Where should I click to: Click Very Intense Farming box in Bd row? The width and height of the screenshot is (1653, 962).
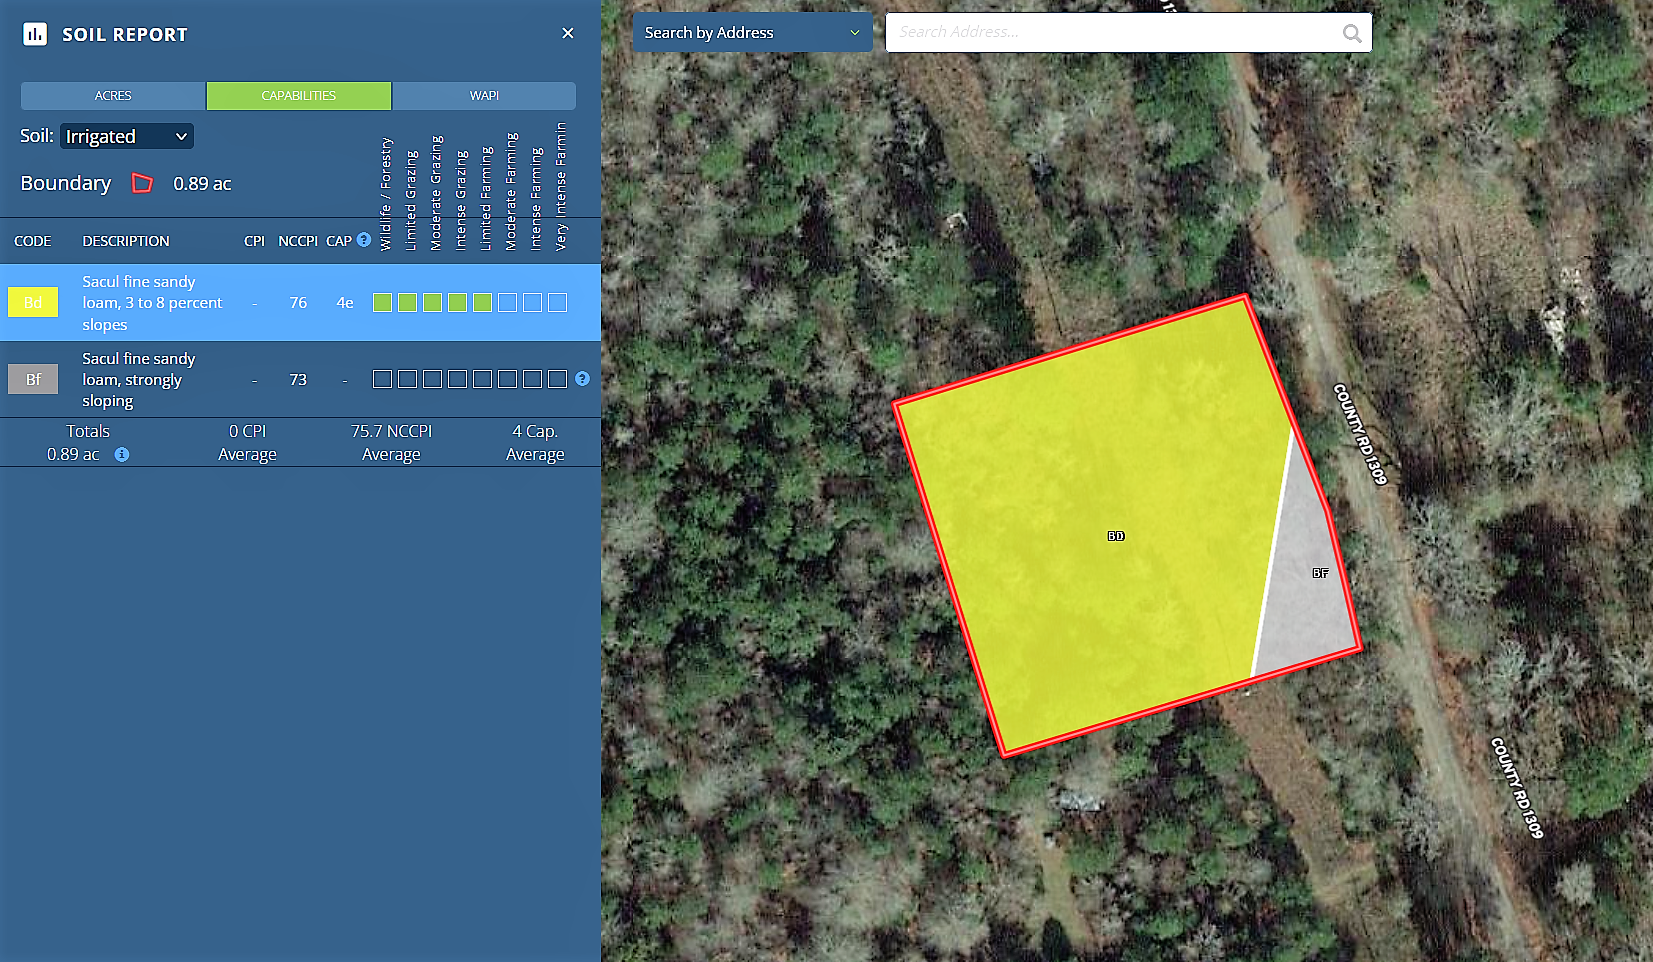pos(557,302)
